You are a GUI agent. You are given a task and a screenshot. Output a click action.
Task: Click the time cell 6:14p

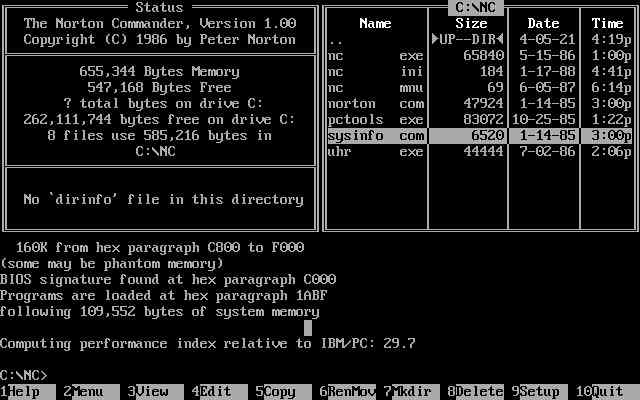[x=612, y=87]
